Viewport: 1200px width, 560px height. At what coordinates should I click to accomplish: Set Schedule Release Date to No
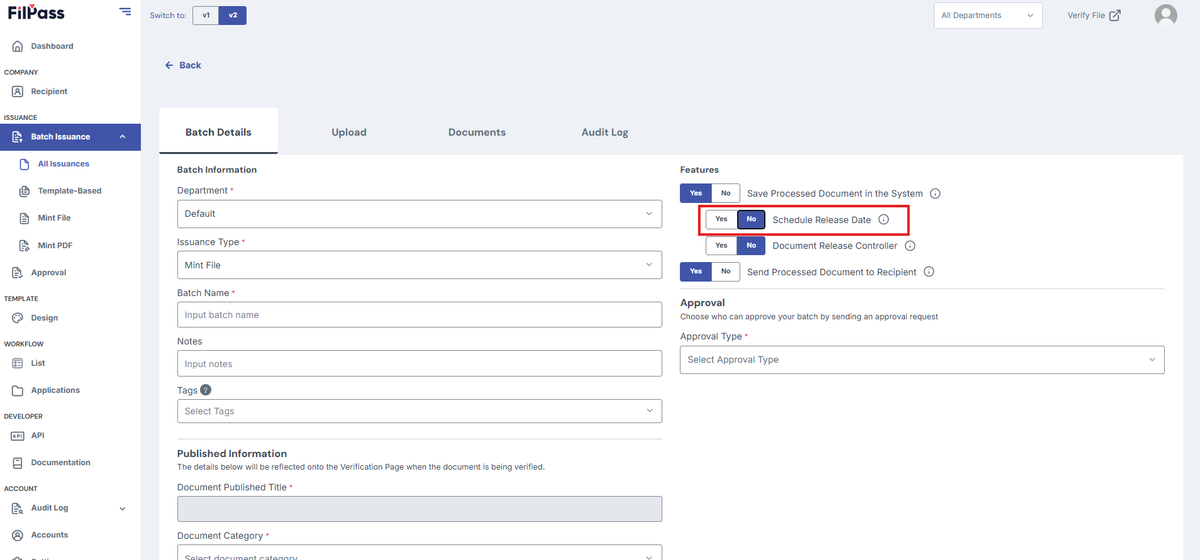click(751, 219)
